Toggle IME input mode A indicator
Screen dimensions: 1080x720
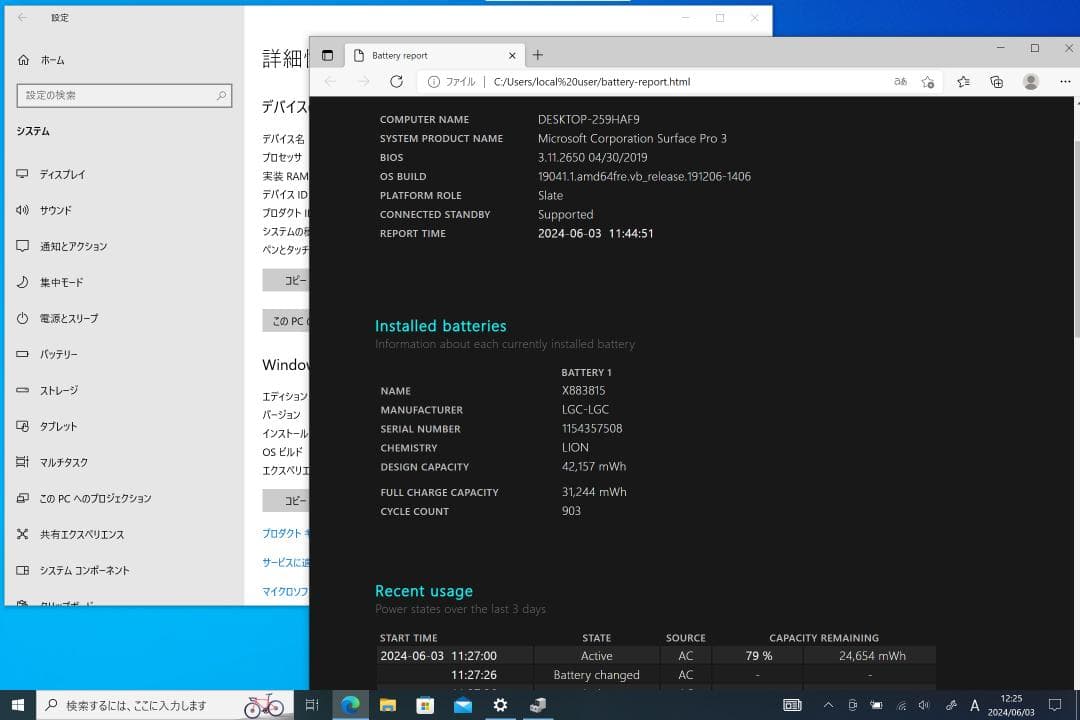point(974,705)
